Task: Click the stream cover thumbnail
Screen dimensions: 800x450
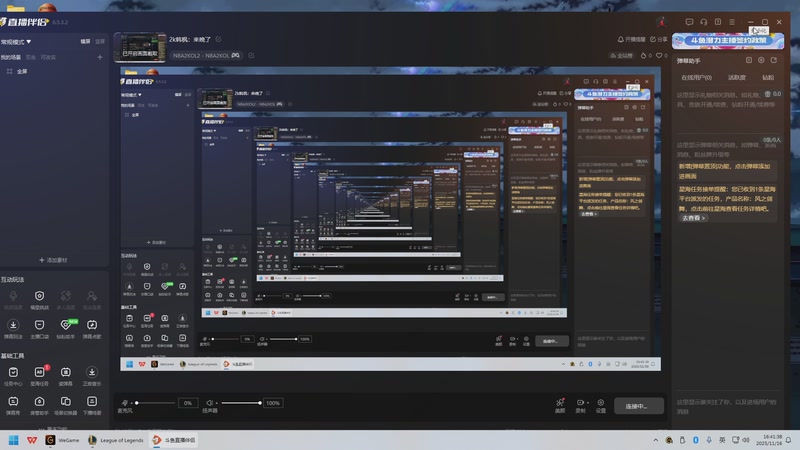Action: point(140,47)
